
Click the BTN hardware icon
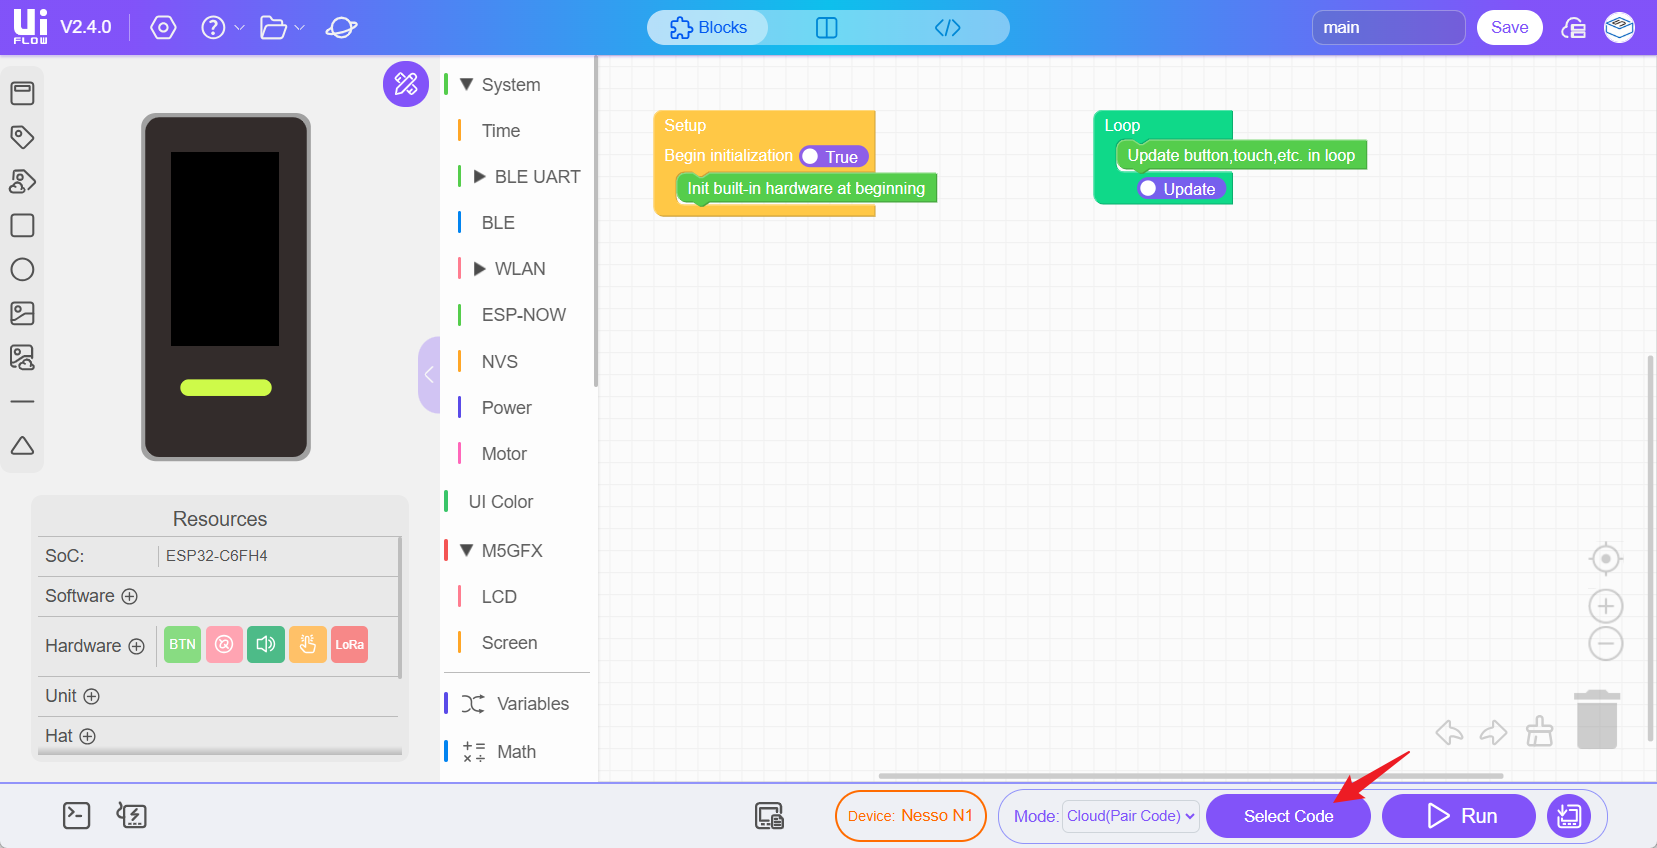coord(182,645)
